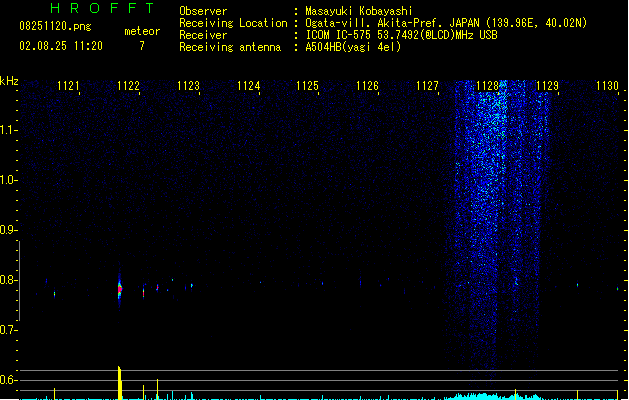
Task: Click the meteor count label
Action: coord(142,31)
